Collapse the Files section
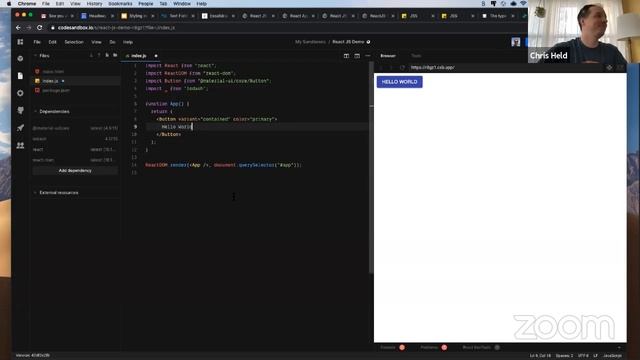The image size is (640, 360). tap(42, 56)
